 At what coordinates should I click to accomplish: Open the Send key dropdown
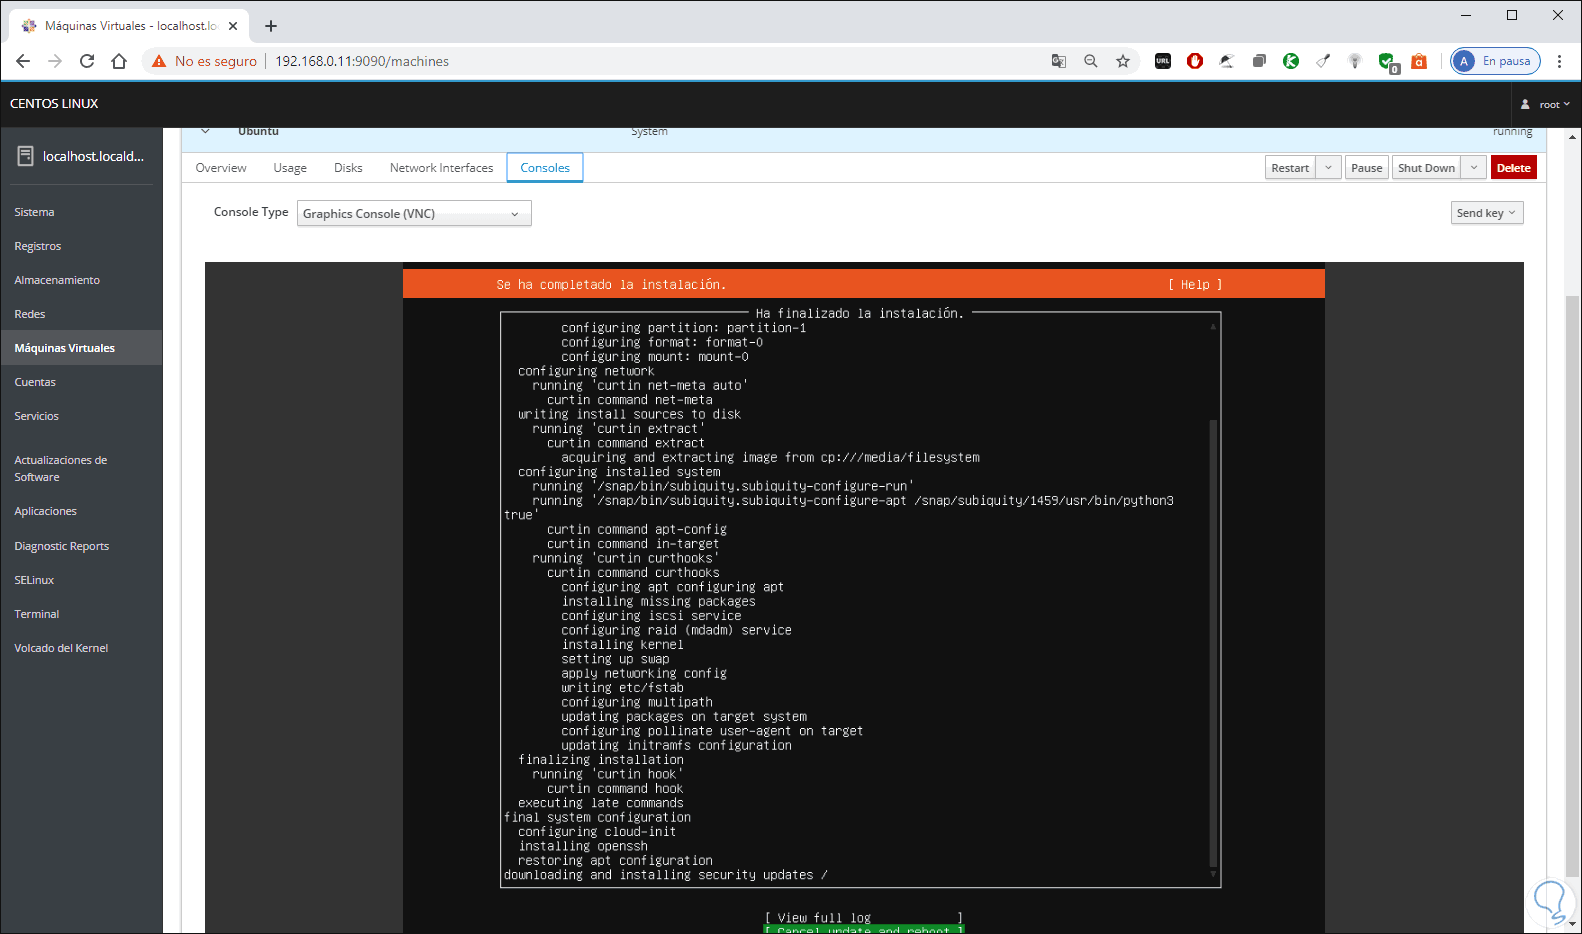tap(1487, 213)
